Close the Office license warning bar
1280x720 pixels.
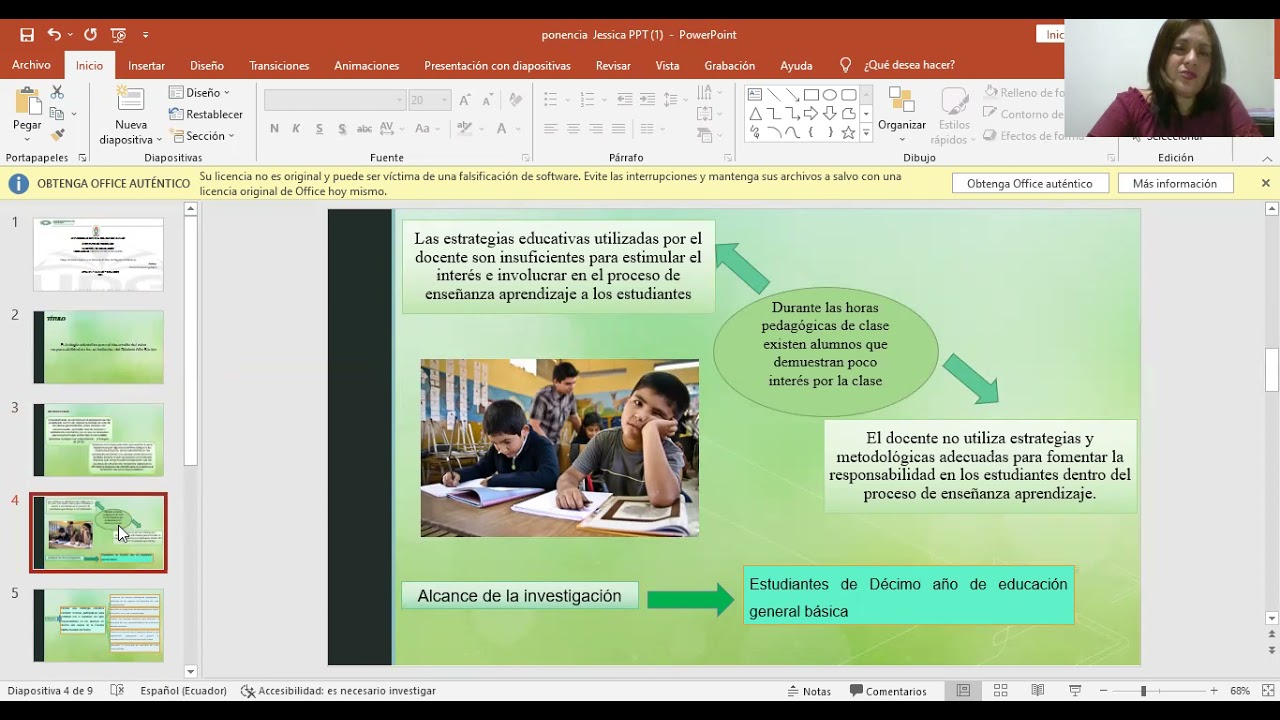point(1265,183)
